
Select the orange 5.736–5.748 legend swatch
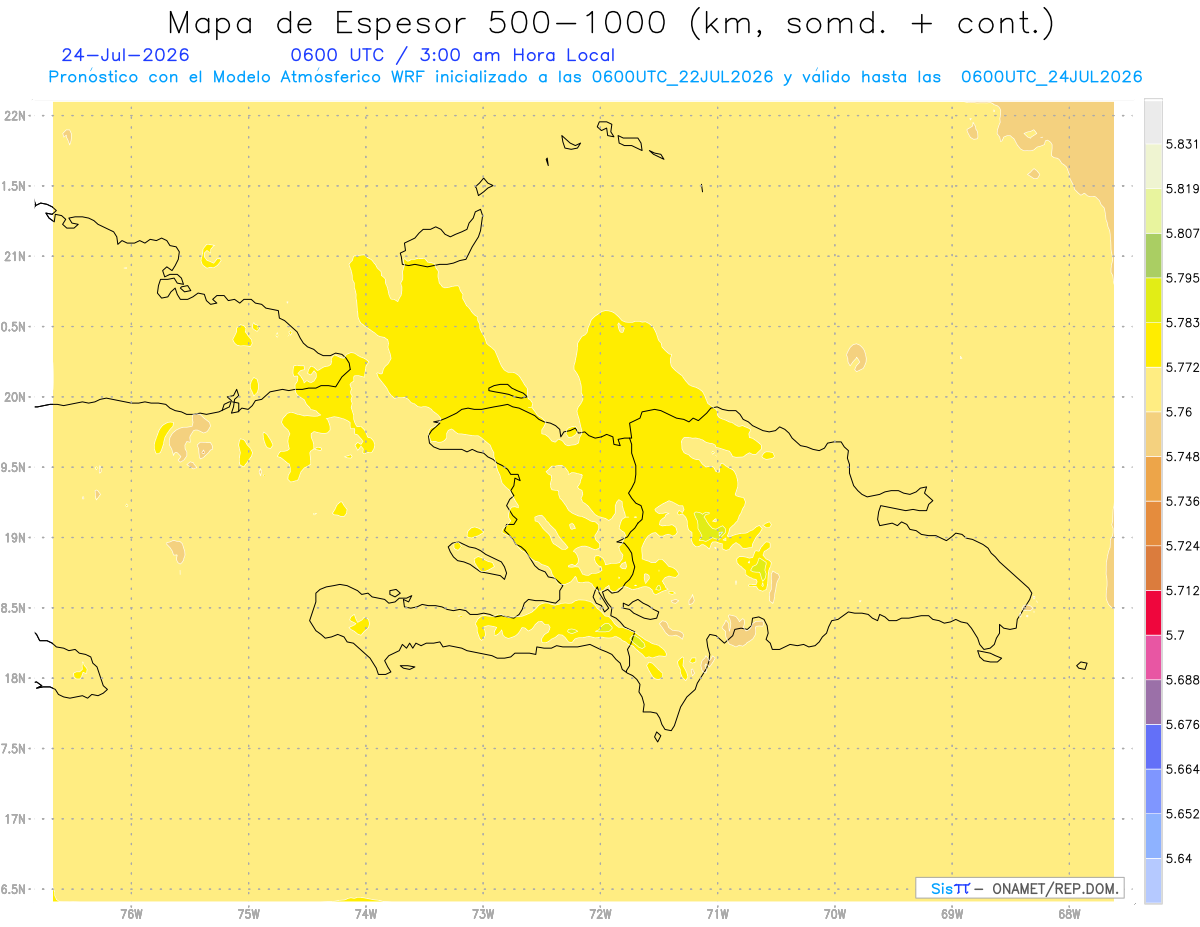1153,478
